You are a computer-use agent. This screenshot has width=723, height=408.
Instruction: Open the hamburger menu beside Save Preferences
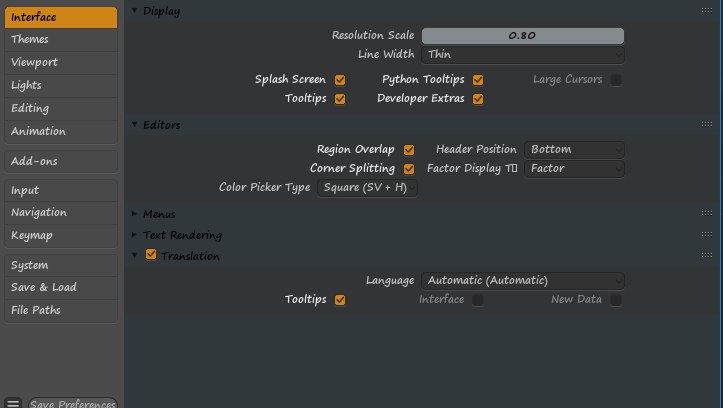pyautogui.click(x=13, y=403)
